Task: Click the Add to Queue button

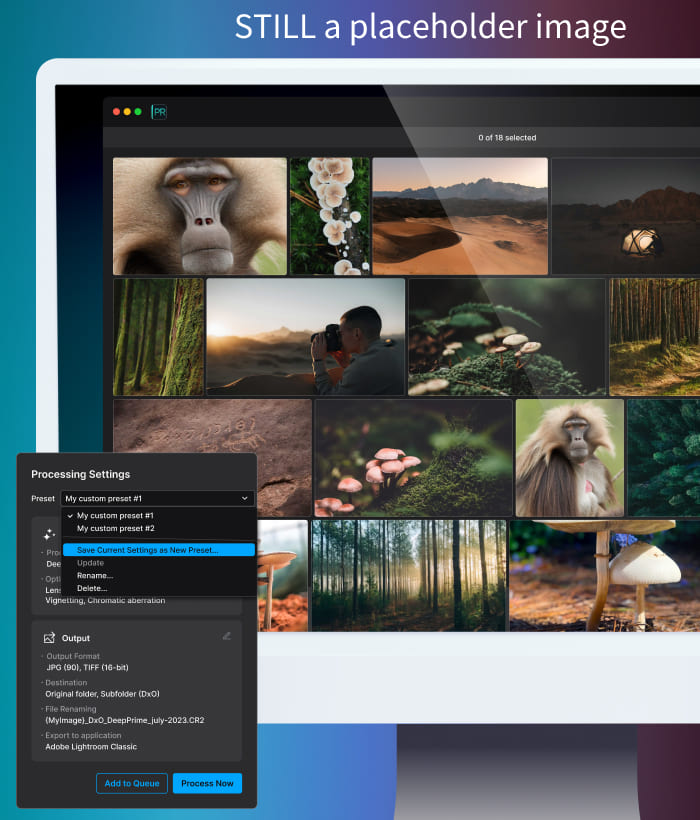Action: pyautogui.click(x=132, y=783)
